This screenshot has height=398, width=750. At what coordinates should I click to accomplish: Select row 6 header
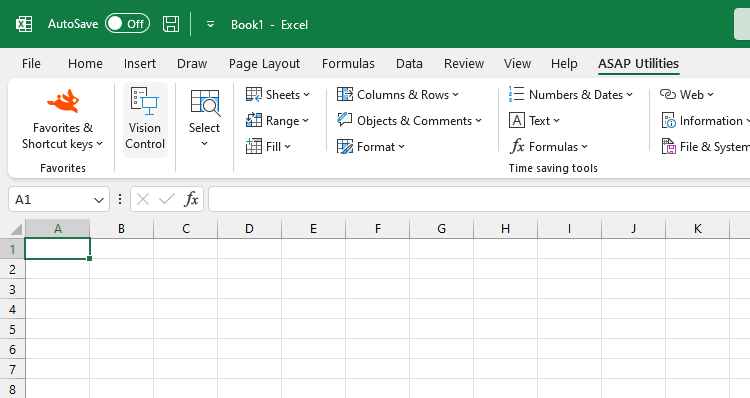12,349
